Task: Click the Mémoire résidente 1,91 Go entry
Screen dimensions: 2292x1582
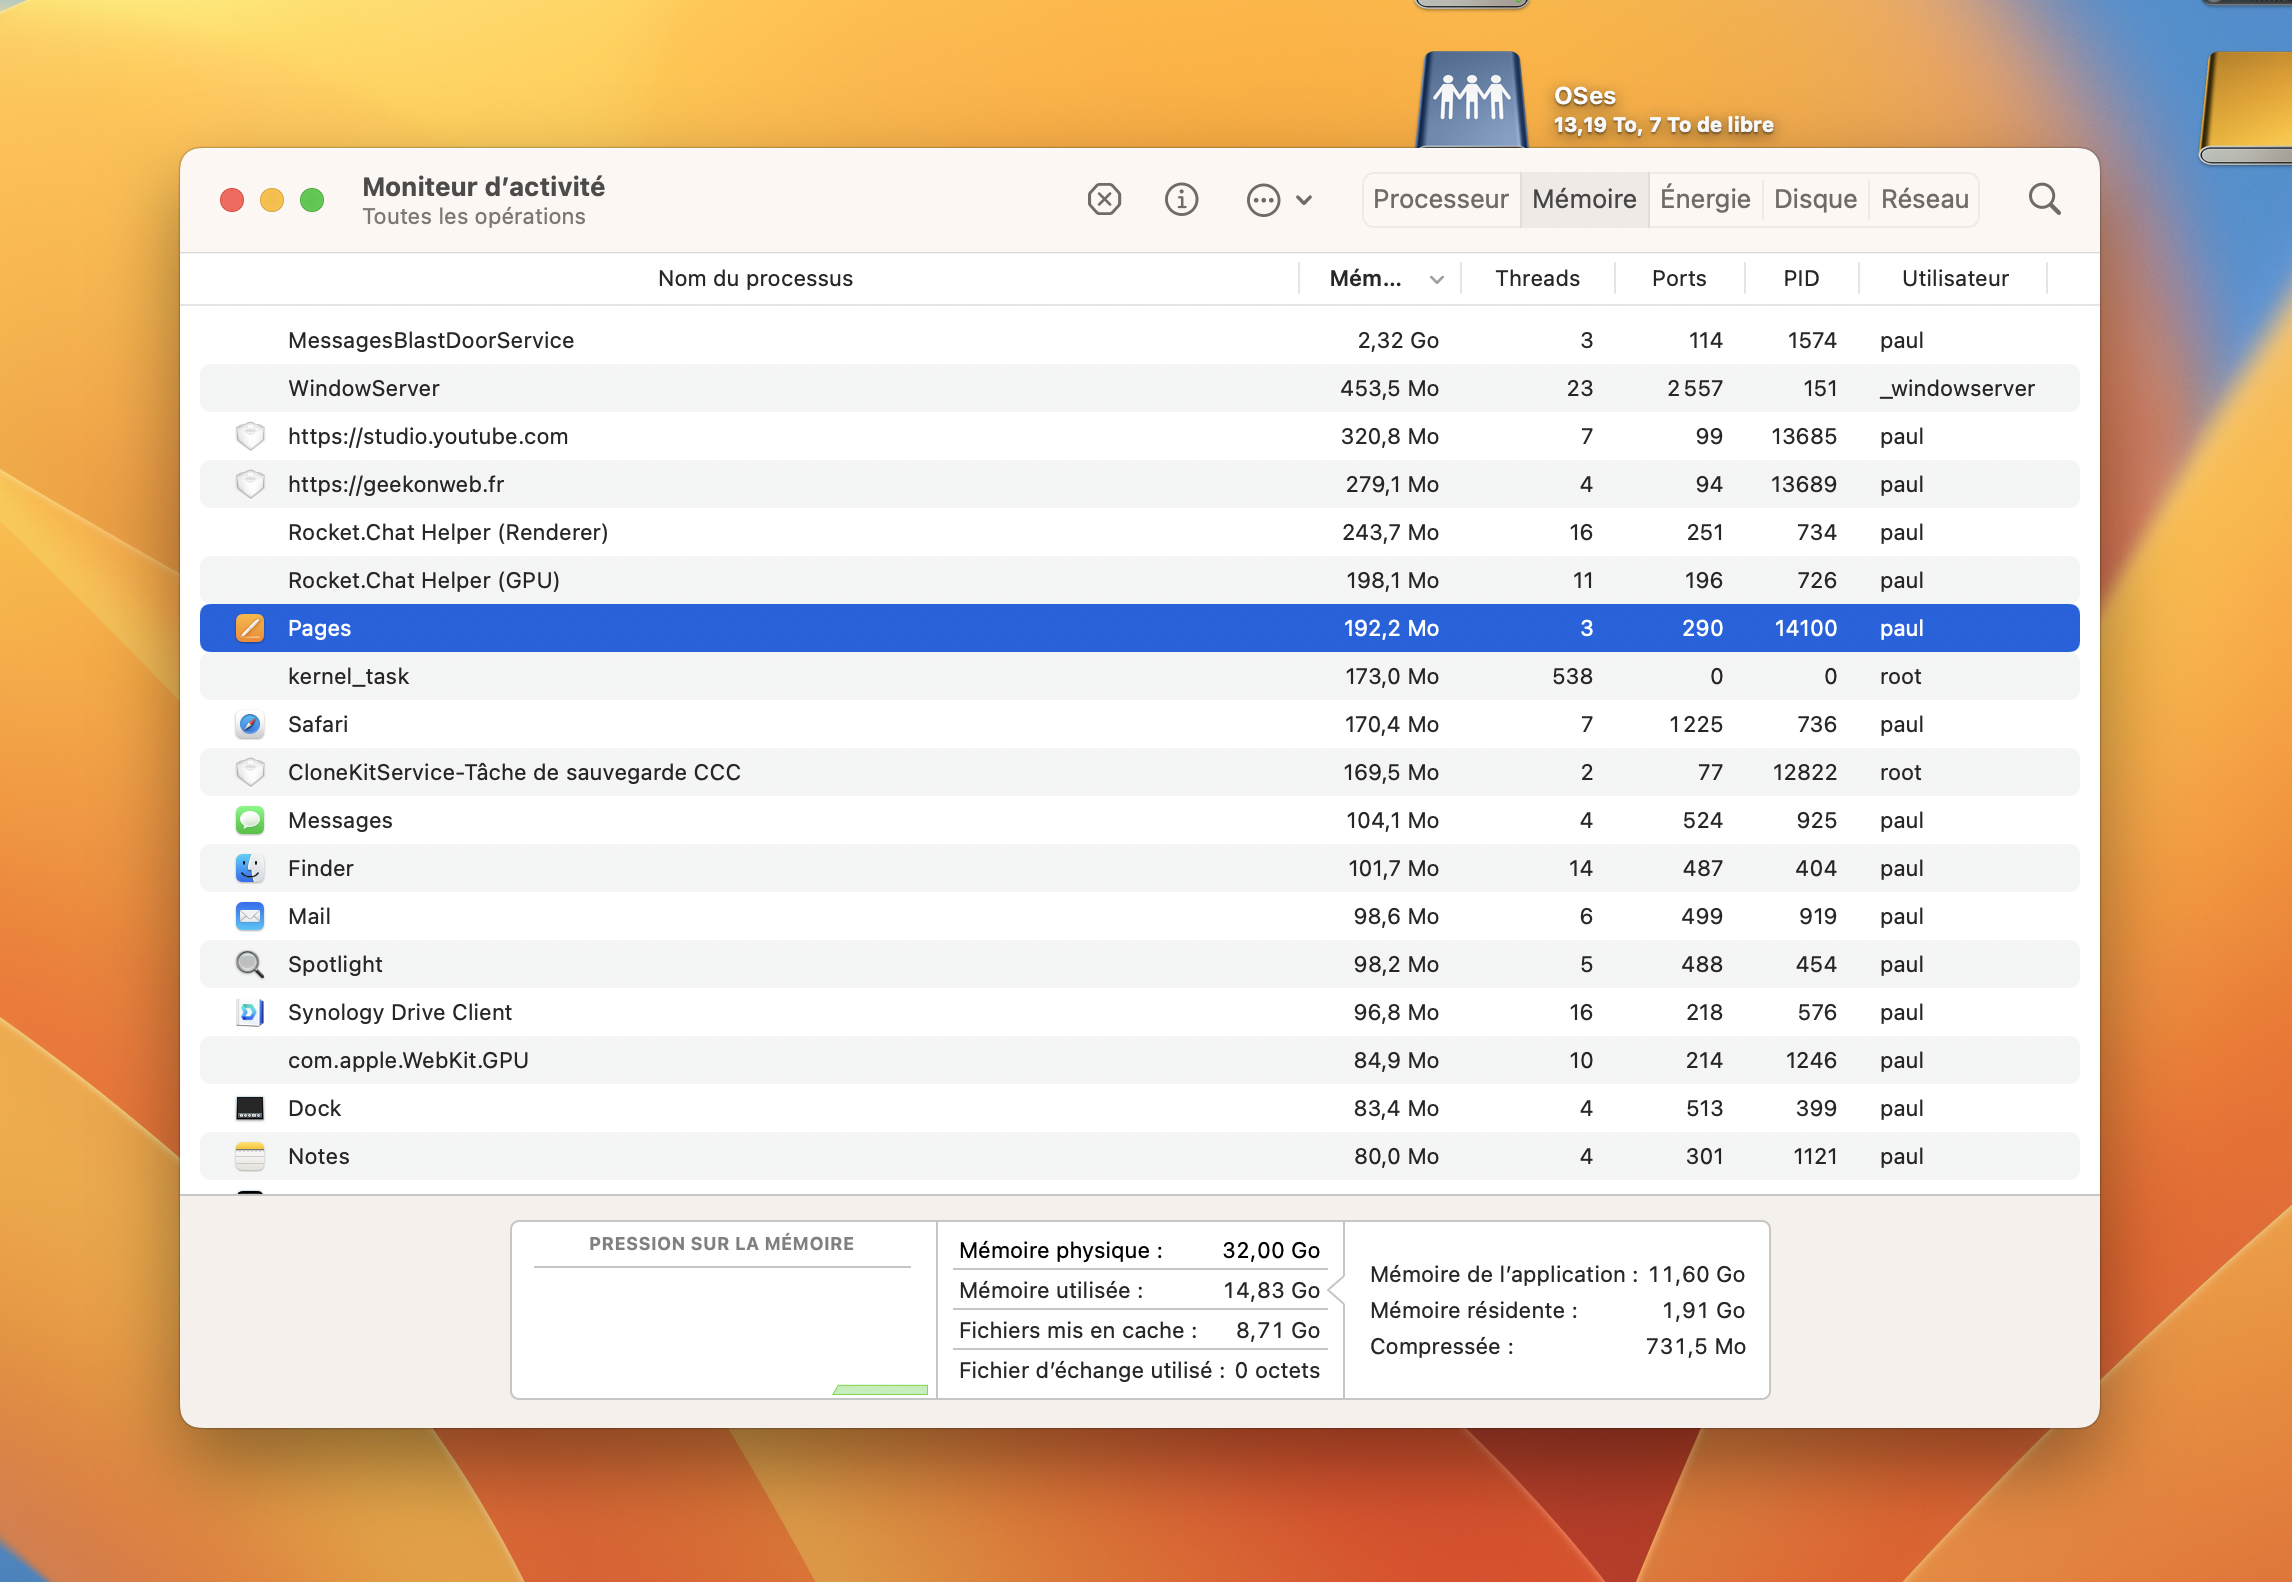Action: point(1557,1310)
